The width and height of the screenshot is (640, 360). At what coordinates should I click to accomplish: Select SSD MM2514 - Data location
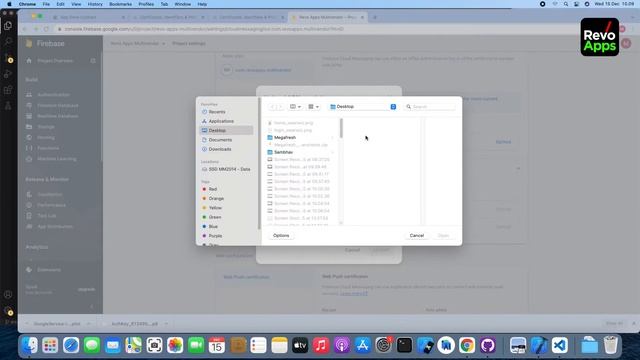(226, 169)
